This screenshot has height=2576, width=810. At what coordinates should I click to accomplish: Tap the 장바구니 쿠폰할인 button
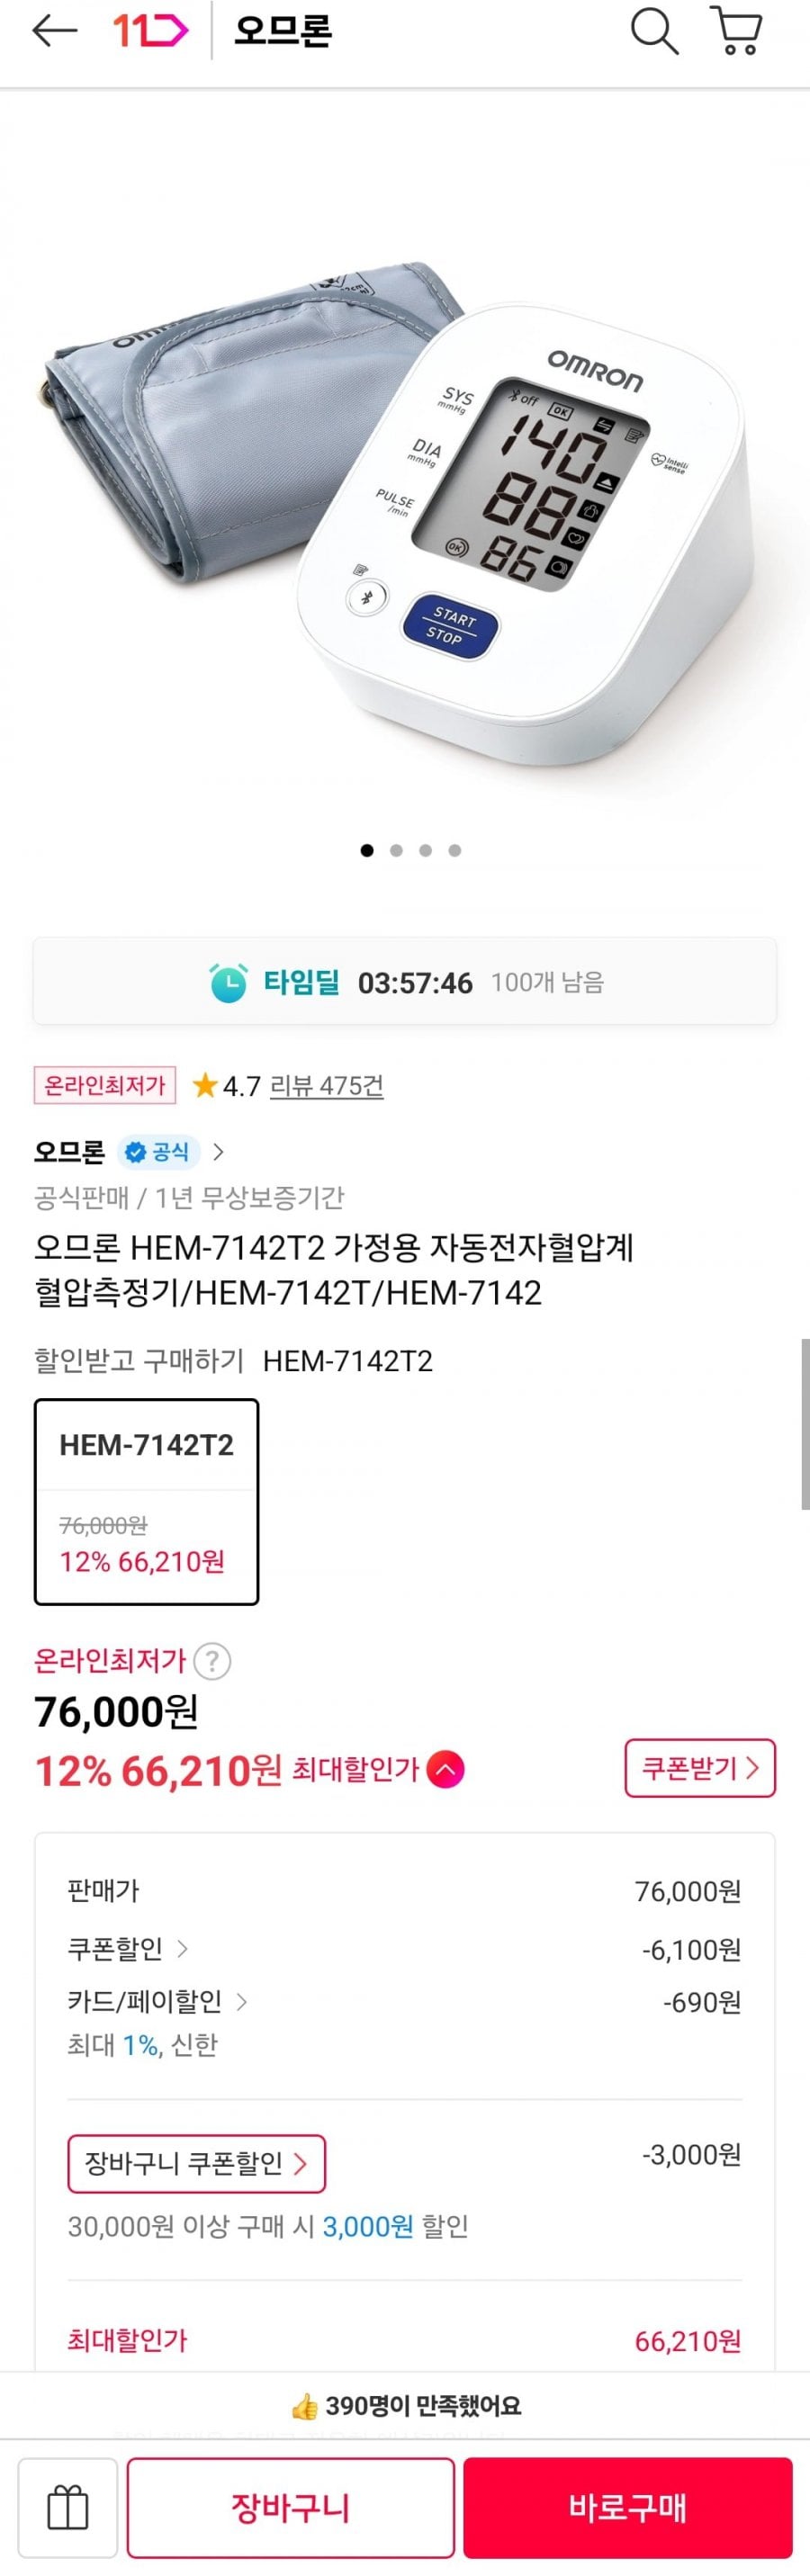coord(196,2163)
